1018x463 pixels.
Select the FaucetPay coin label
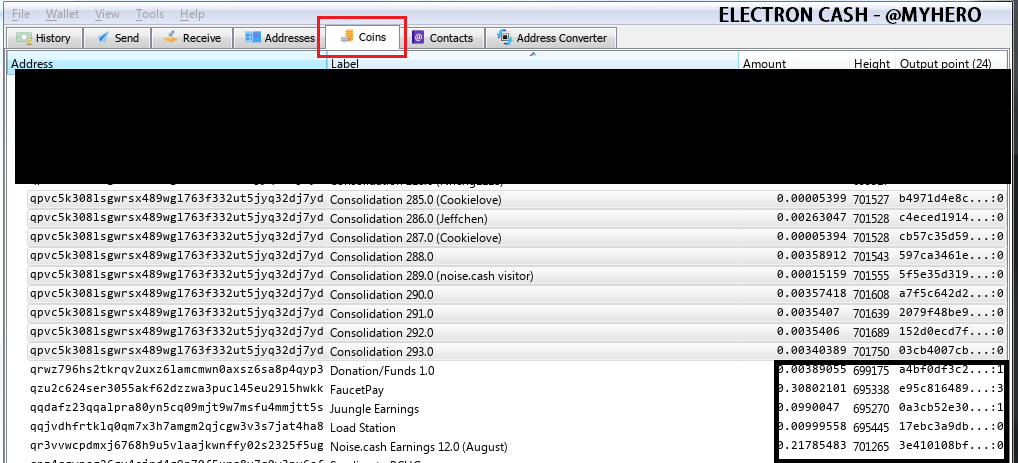[356, 390]
